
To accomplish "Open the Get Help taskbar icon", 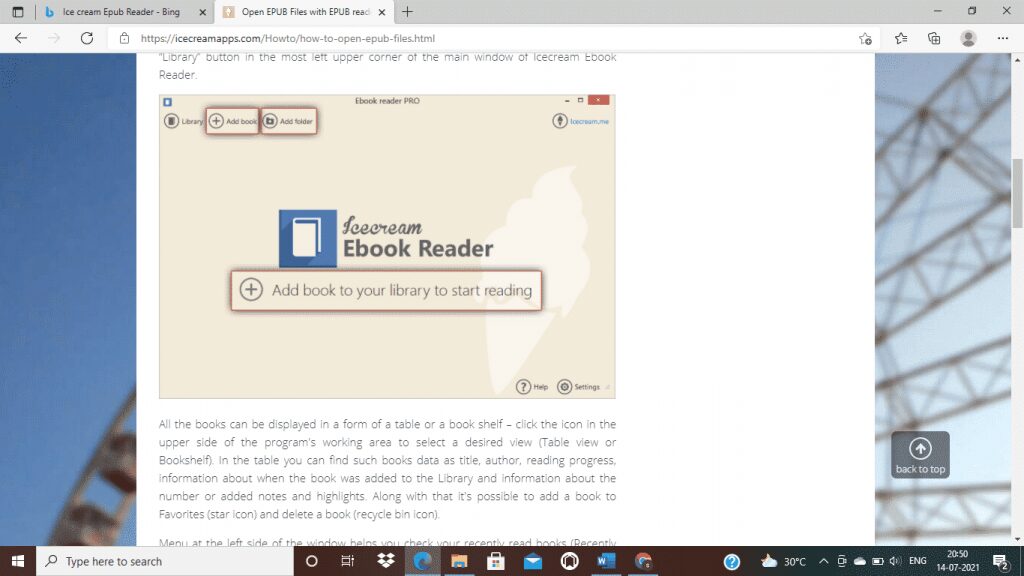I will (732, 561).
